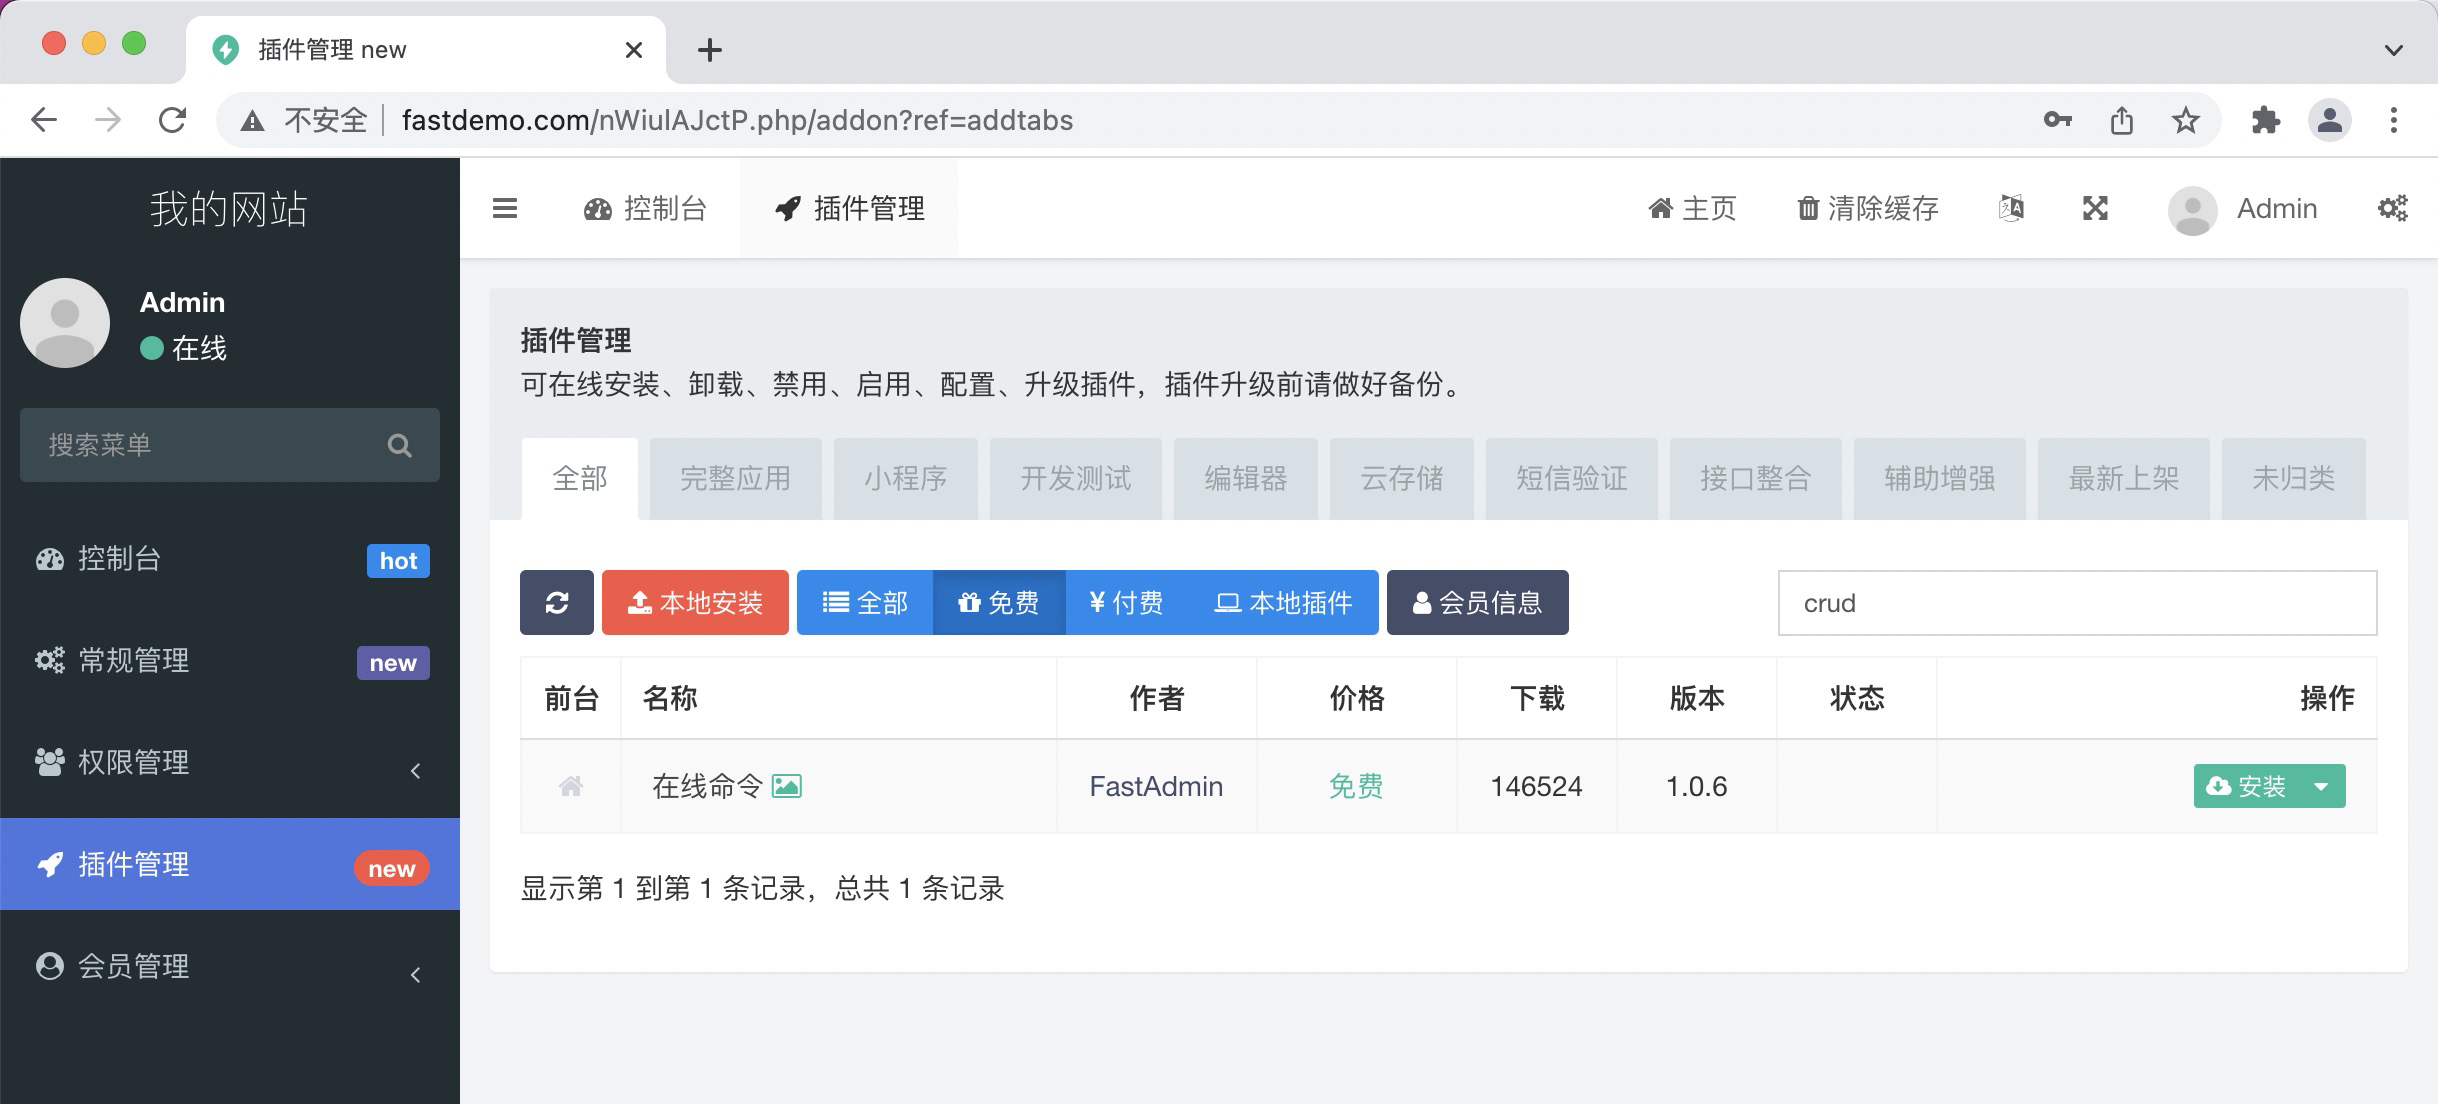Click the plugin search field containing crud
2438x1104 pixels.
tap(2076, 603)
